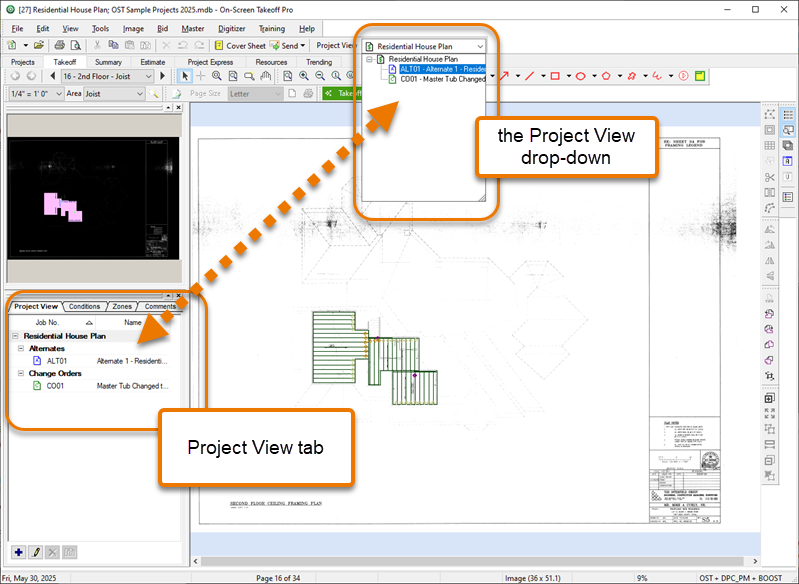Open the Send dropdown button
The height and width of the screenshot is (584, 799).
pos(287,45)
